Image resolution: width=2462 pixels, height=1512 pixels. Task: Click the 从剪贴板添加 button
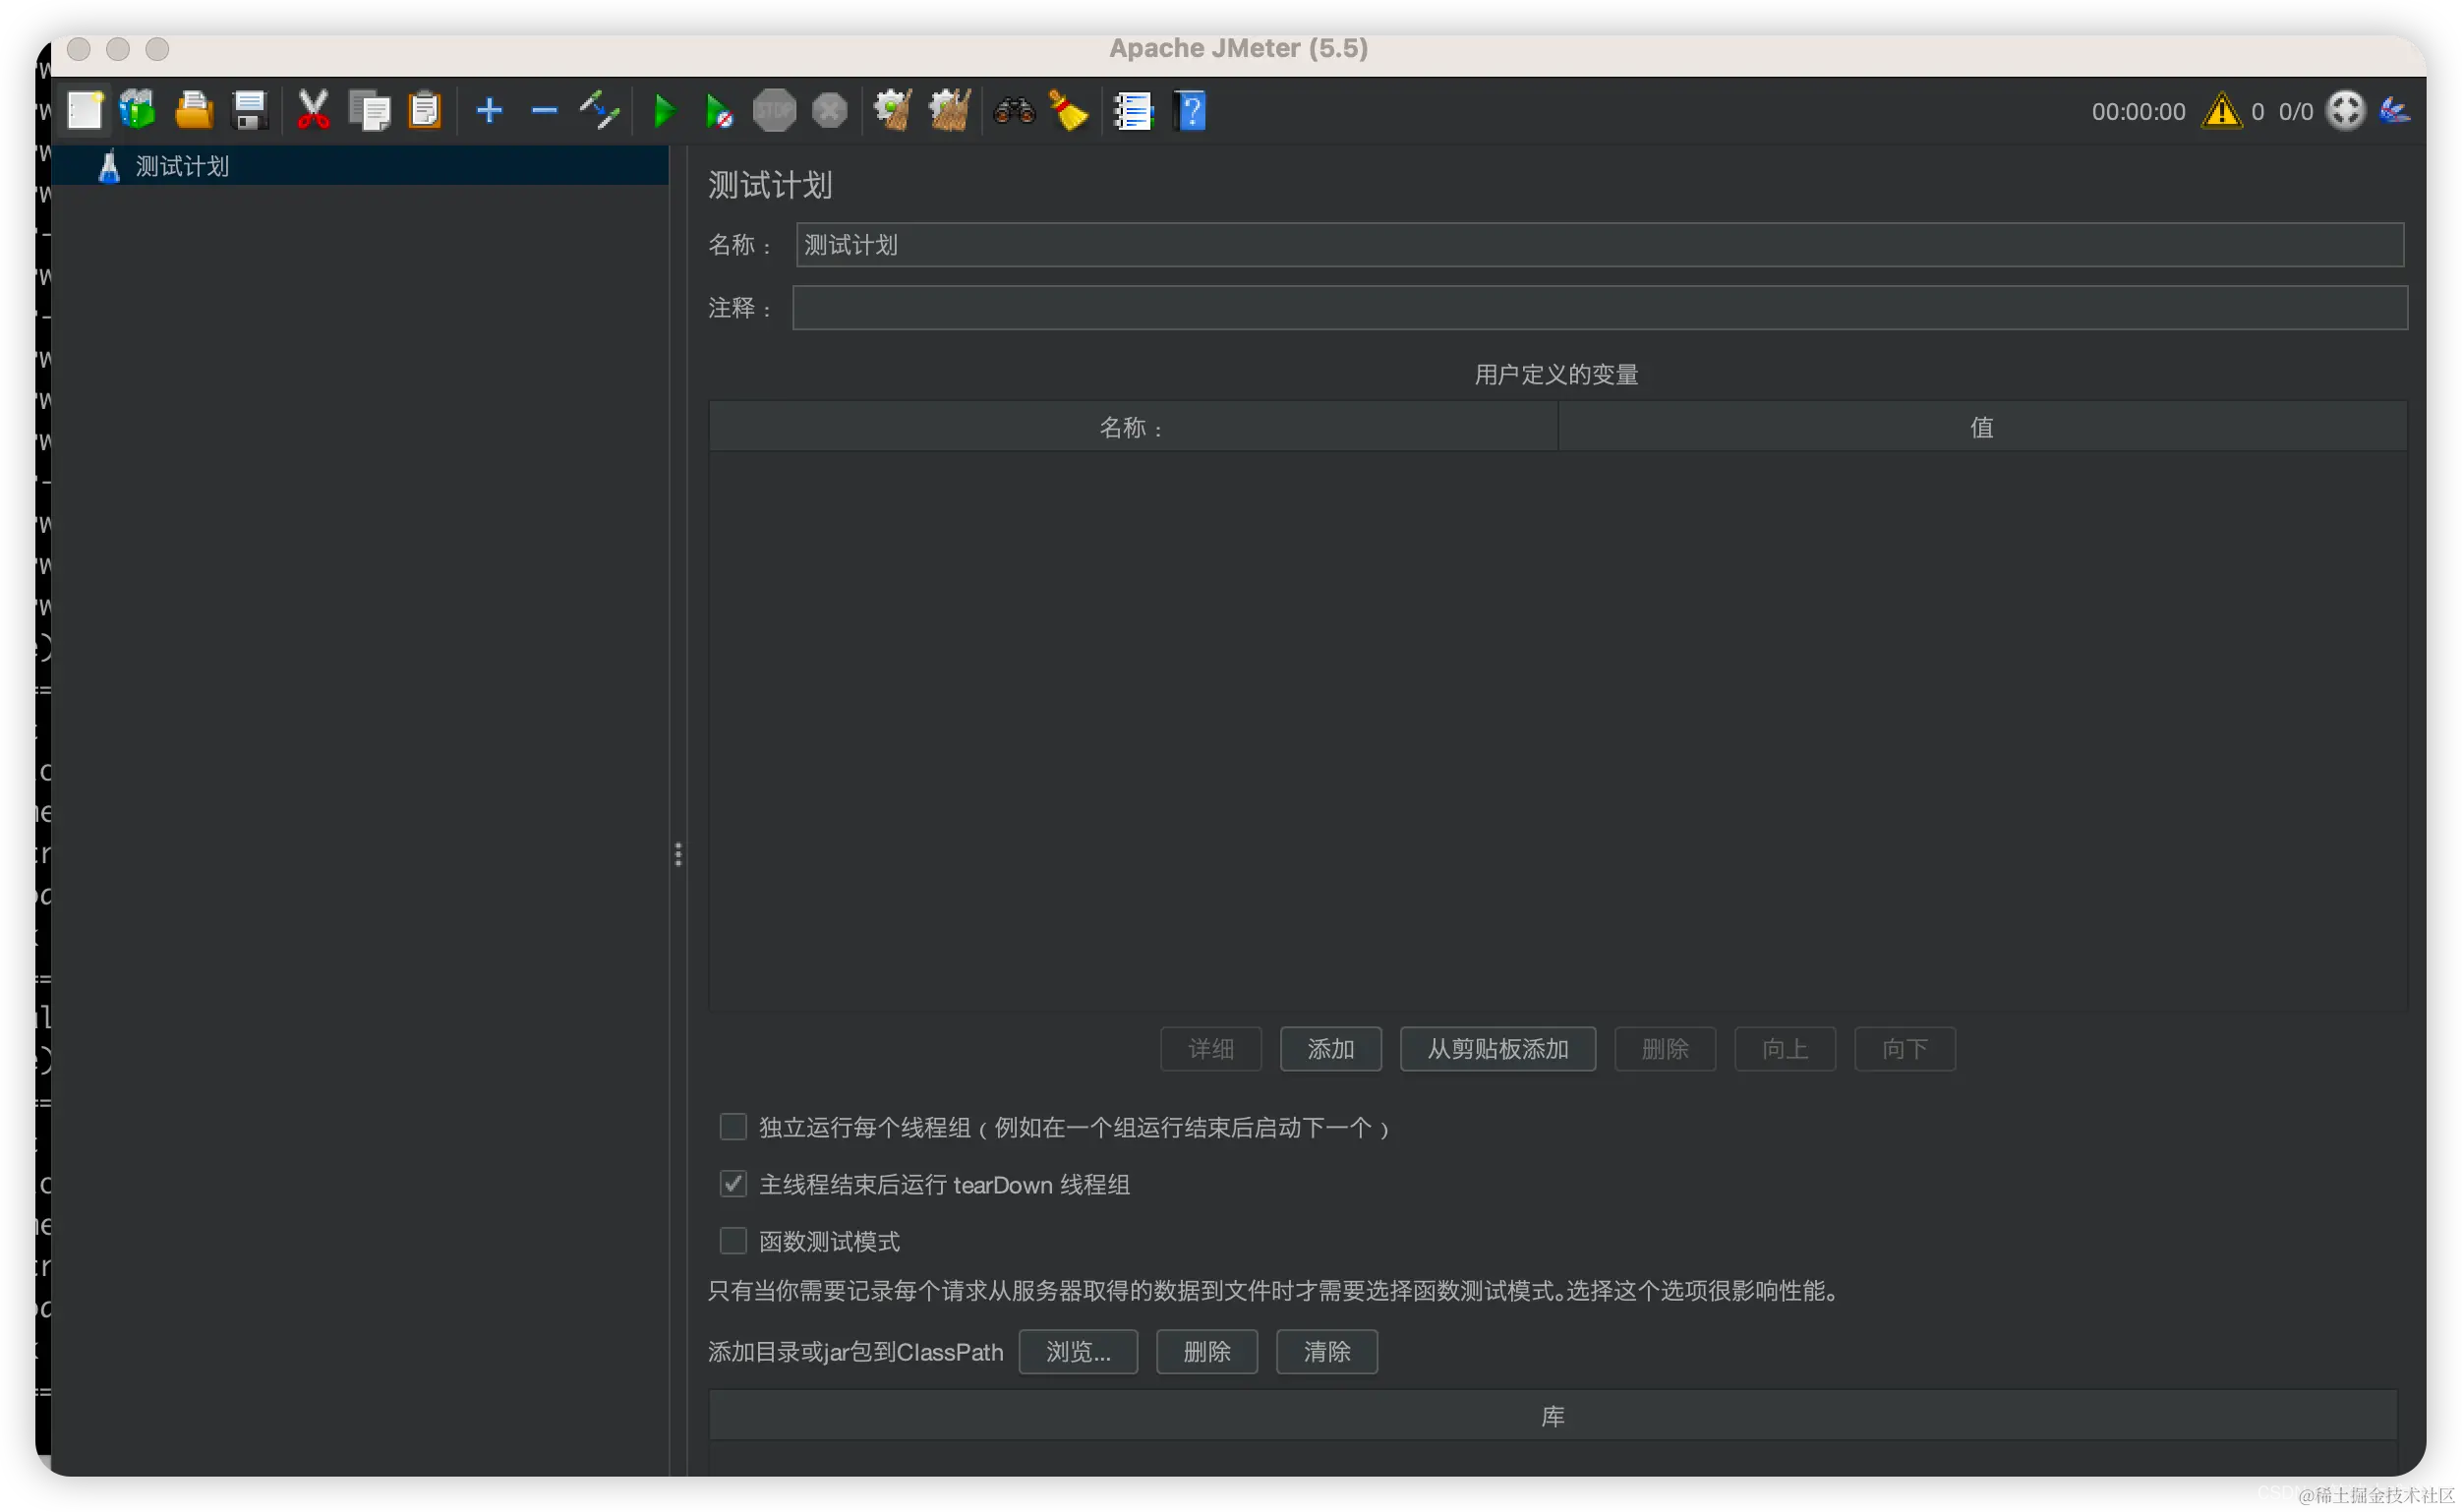click(x=1497, y=1049)
